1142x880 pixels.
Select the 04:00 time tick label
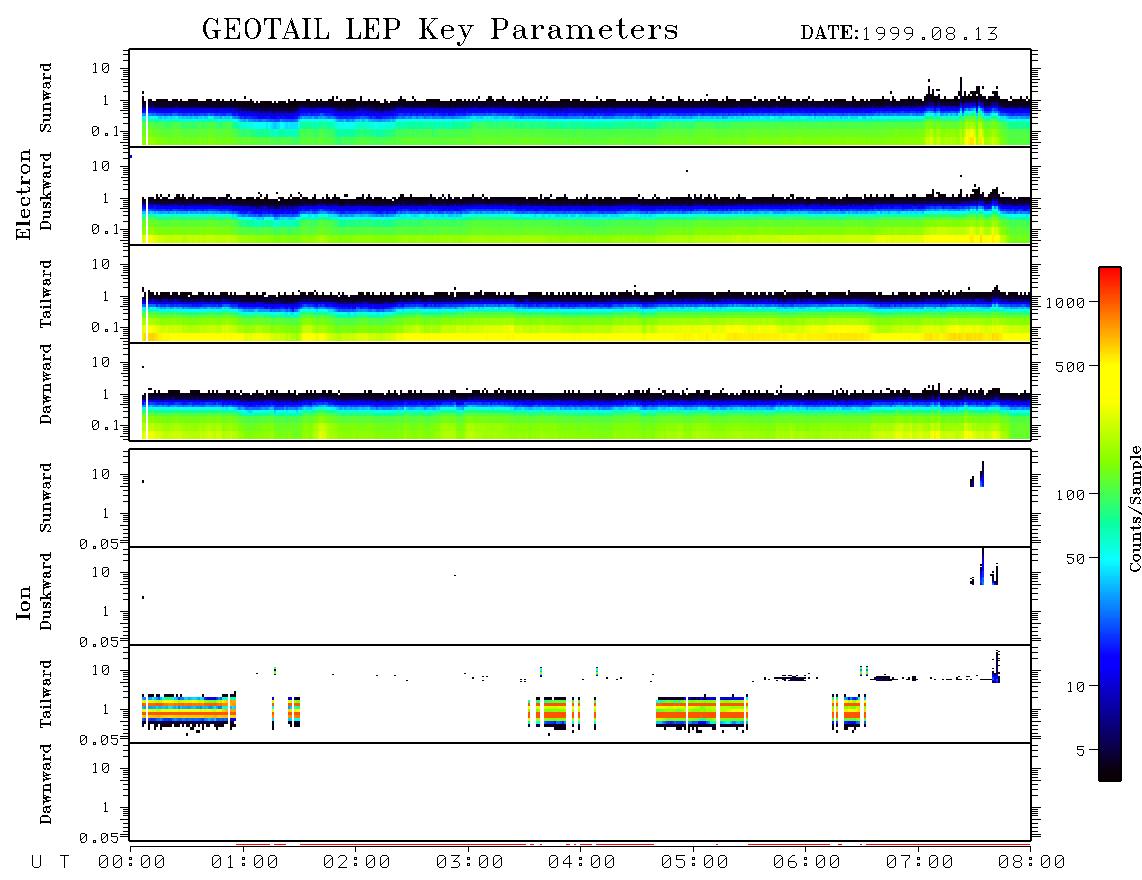tap(582, 863)
